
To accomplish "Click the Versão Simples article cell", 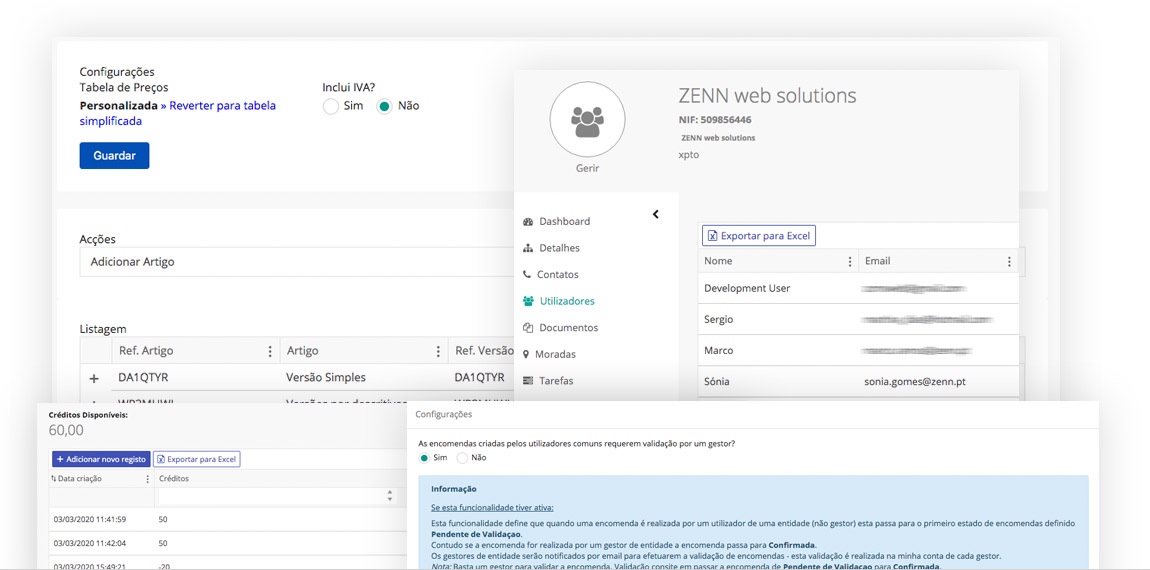I will 326,378.
